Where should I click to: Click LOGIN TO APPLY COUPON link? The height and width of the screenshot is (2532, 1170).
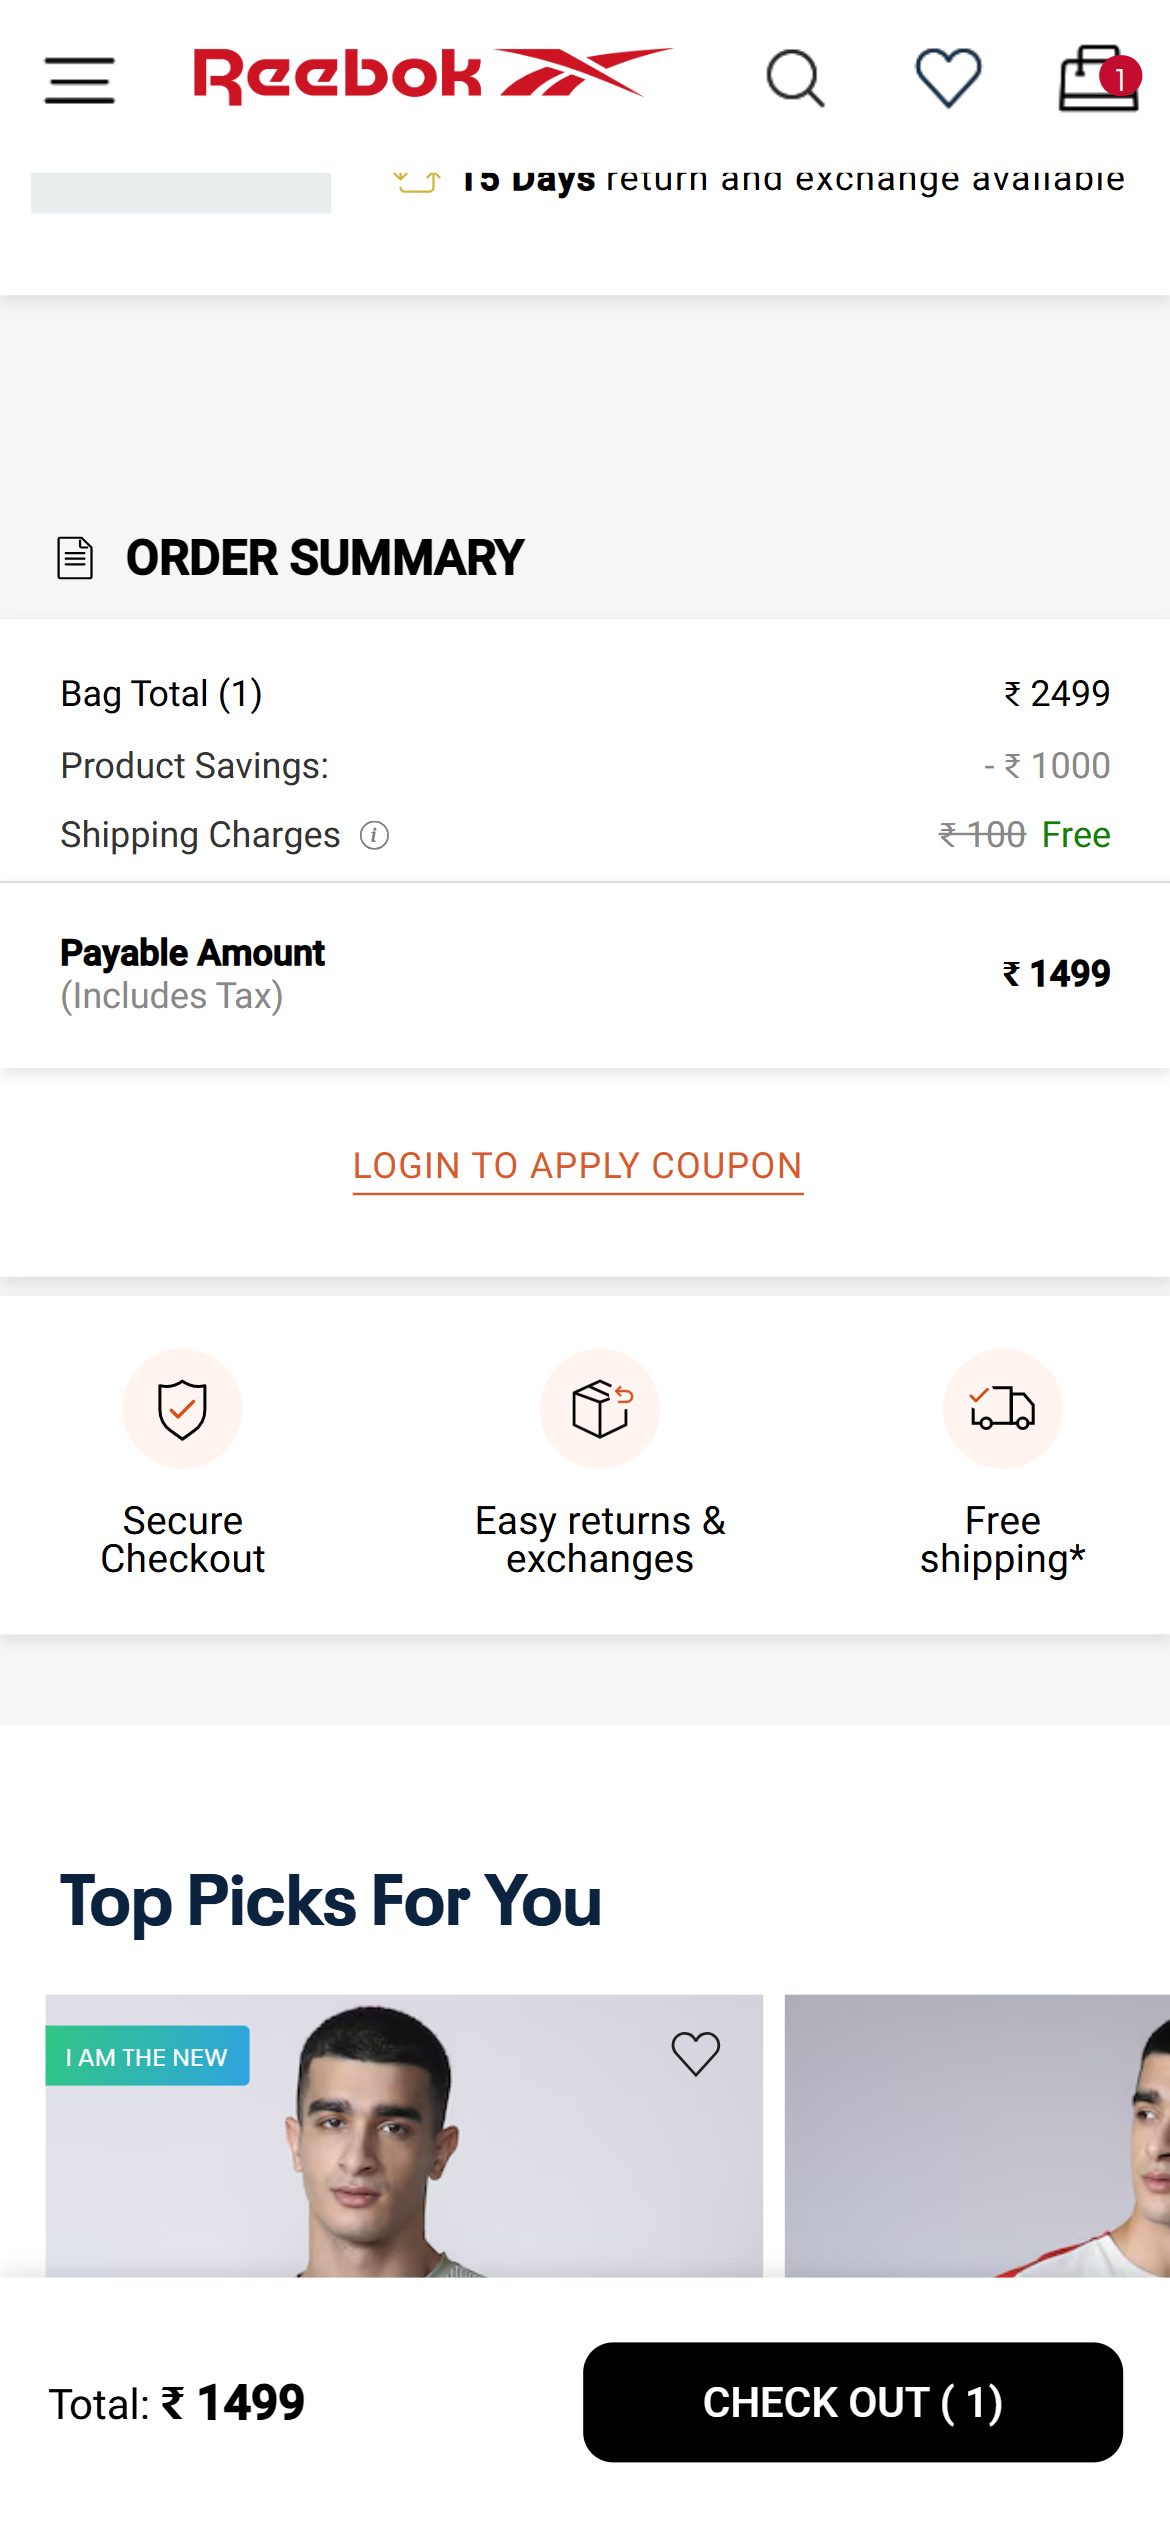tap(578, 1166)
